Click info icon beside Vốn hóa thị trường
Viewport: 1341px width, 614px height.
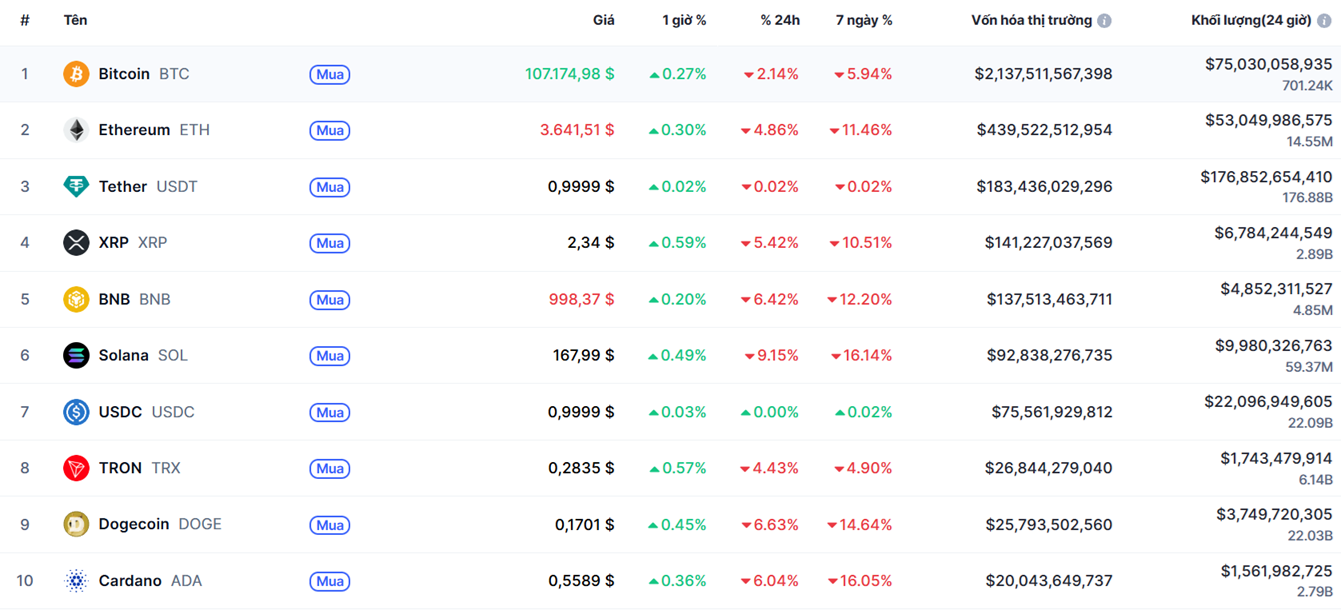(1104, 21)
